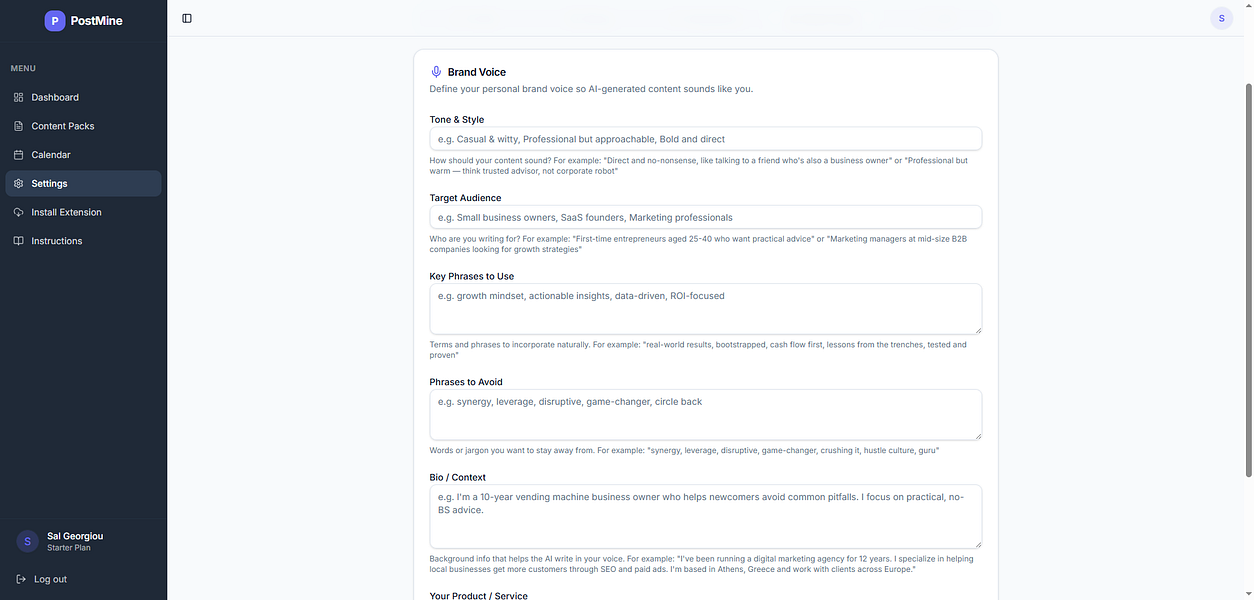Click the Phrases to Avoid label
The width and height of the screenshot is (1254, 600).
466,382
